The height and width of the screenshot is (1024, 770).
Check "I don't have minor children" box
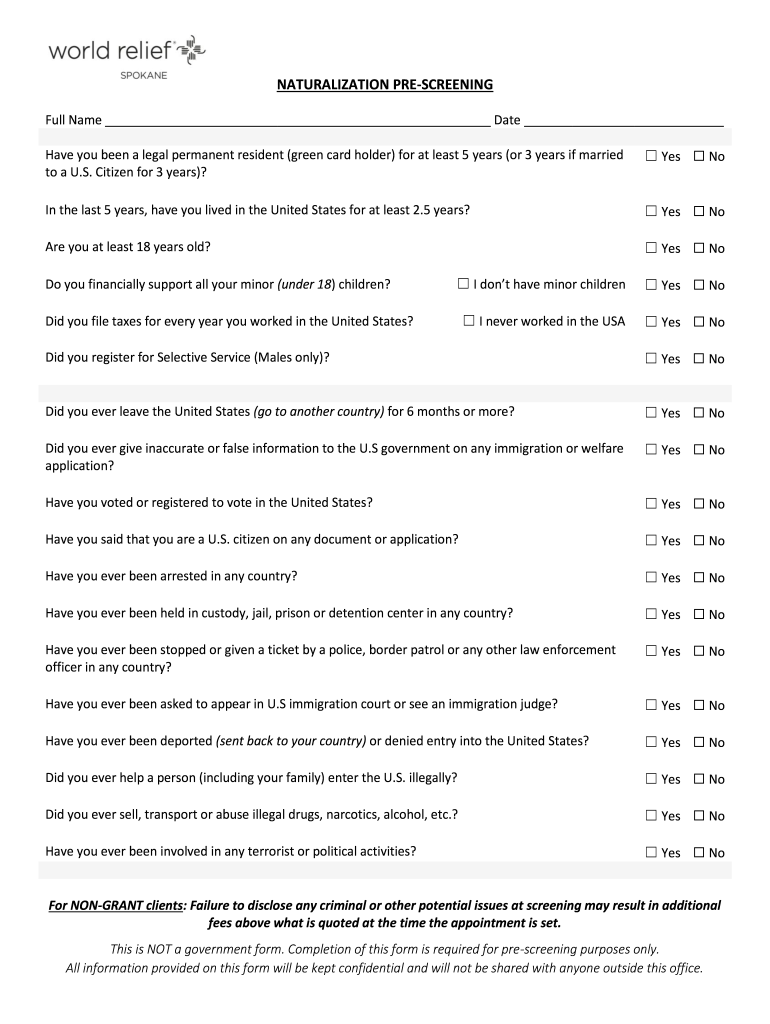coord(463,284)
